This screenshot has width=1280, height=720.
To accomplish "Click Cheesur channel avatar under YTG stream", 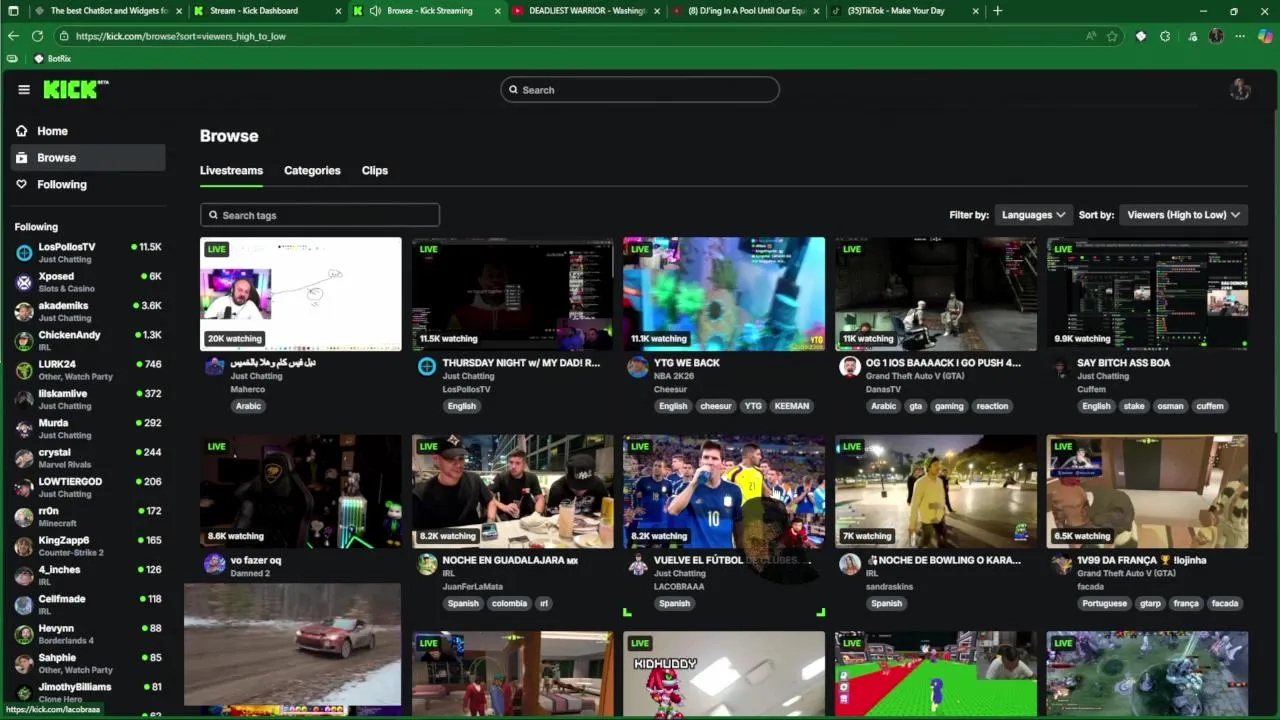I will tap(638, 367).
